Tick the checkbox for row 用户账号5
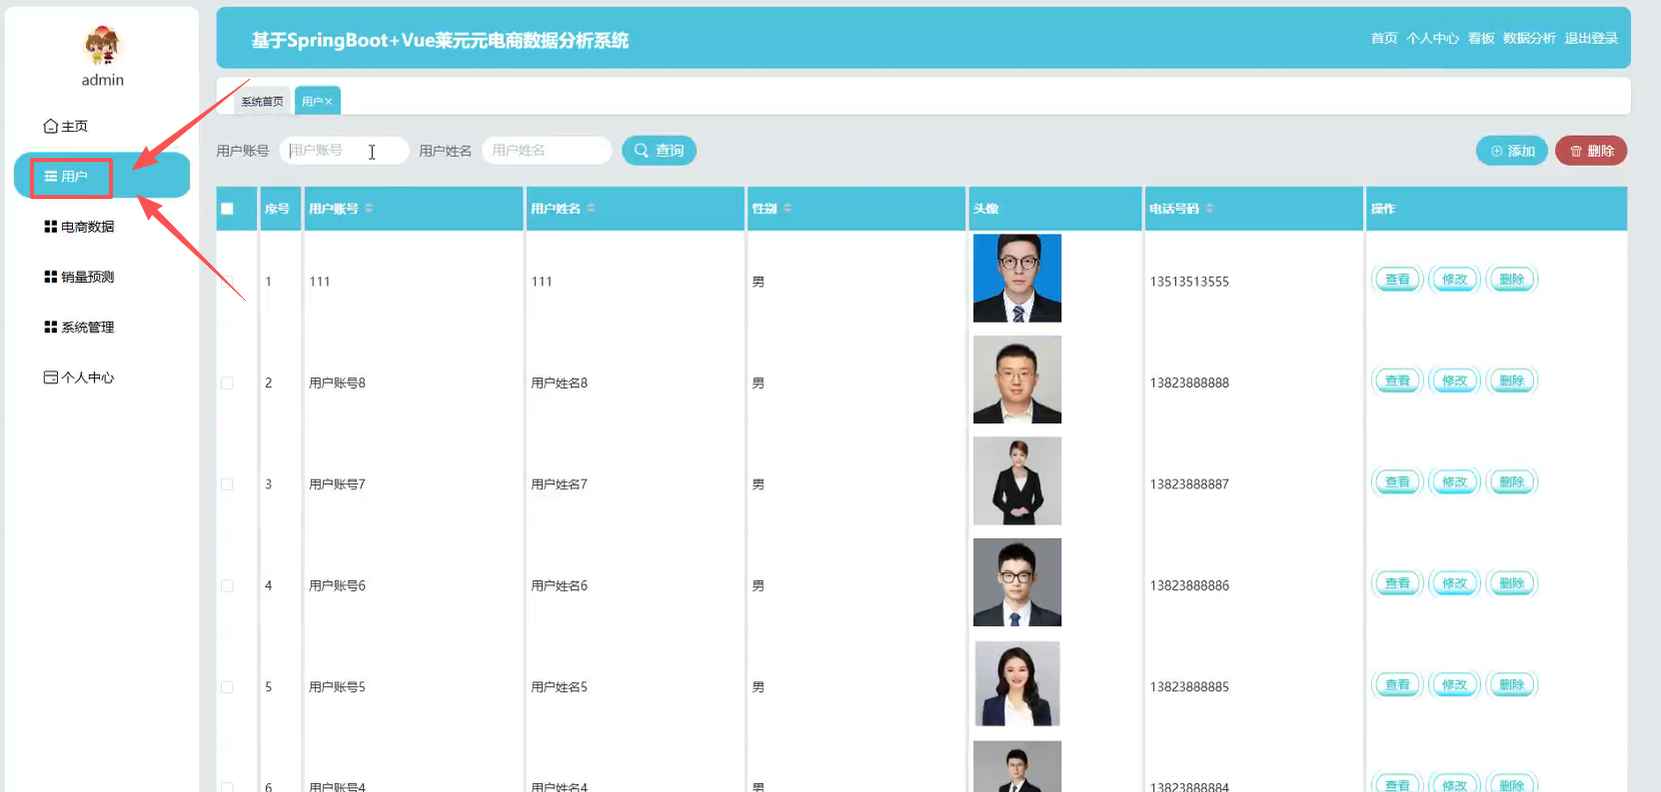The width and height of the screenshot is (1661, 792). tap(227, 687)
